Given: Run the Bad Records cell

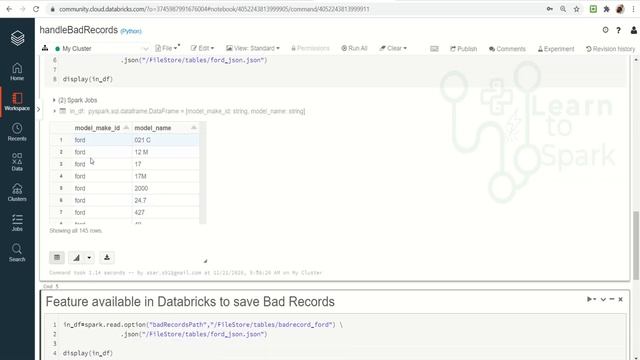Looking at the screenshot, I should tap(591, 299).
